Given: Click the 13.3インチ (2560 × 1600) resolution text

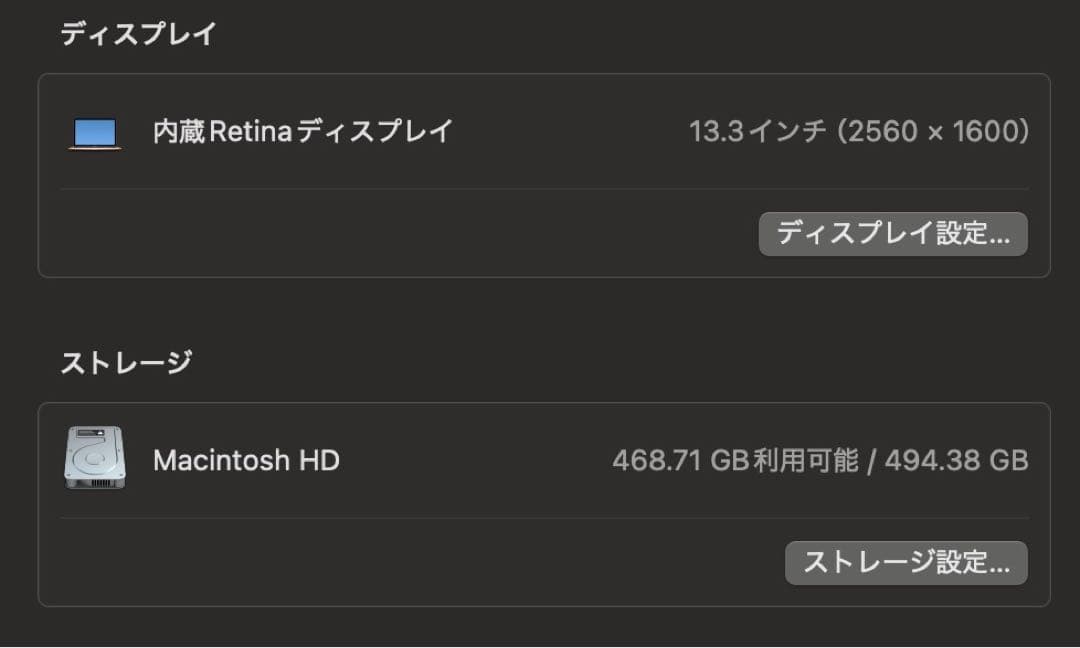Looking at the screenshot, I should point(858,131).
